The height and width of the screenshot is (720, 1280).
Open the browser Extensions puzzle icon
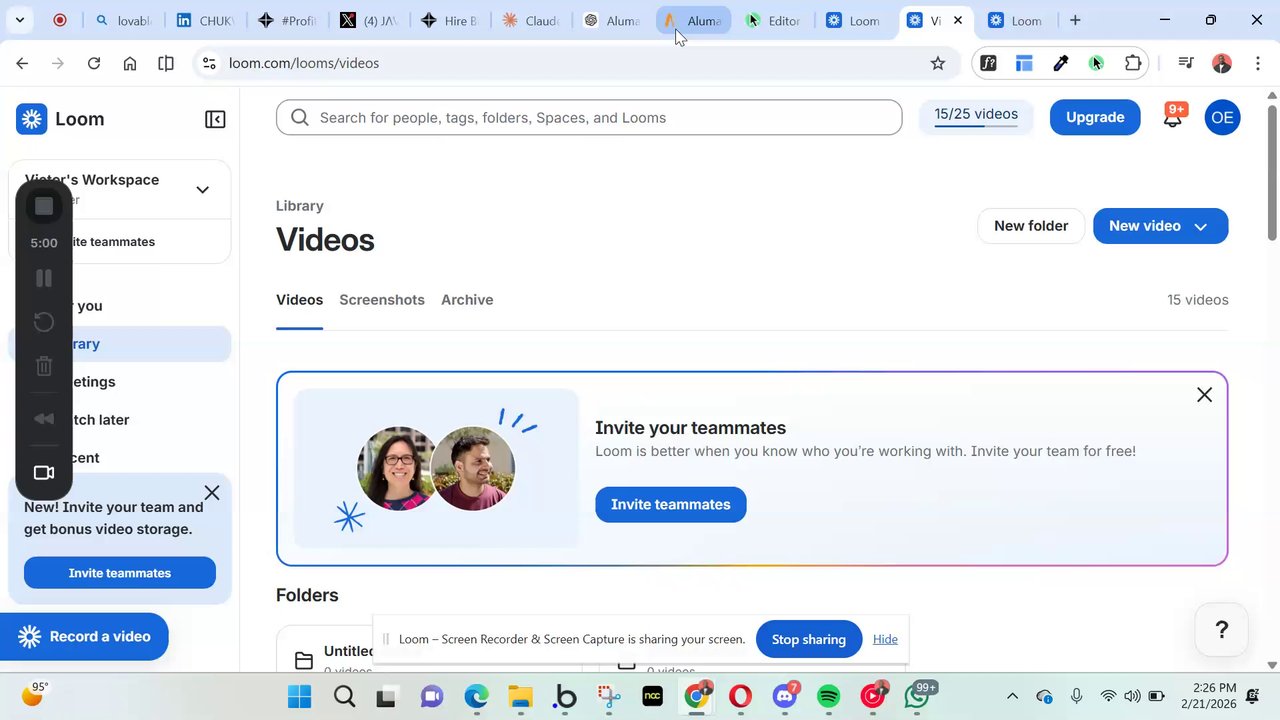(x=1133, y=63)
